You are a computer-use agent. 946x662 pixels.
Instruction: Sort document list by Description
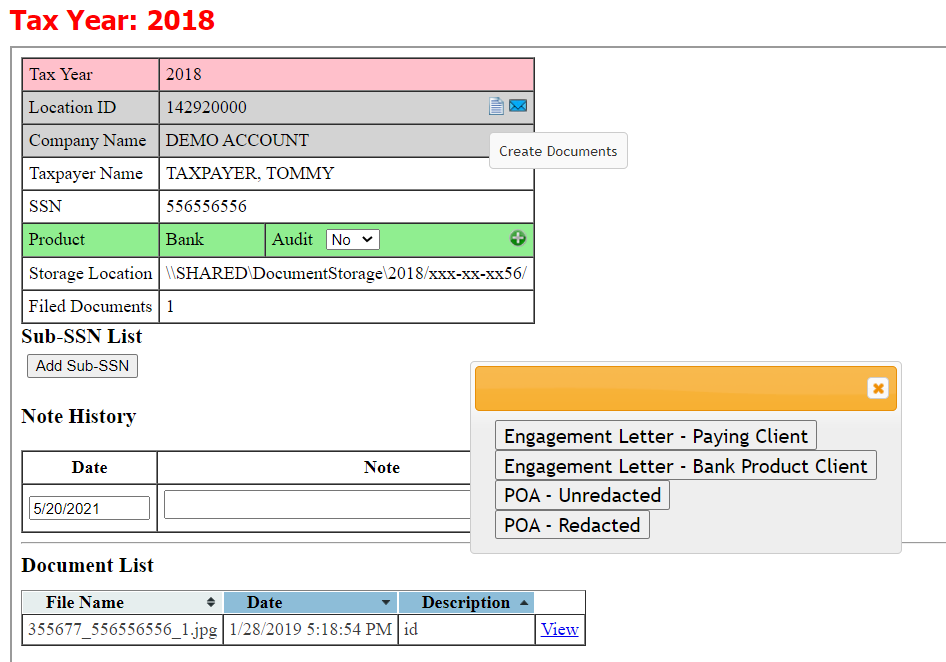click(x=466, y=602)
